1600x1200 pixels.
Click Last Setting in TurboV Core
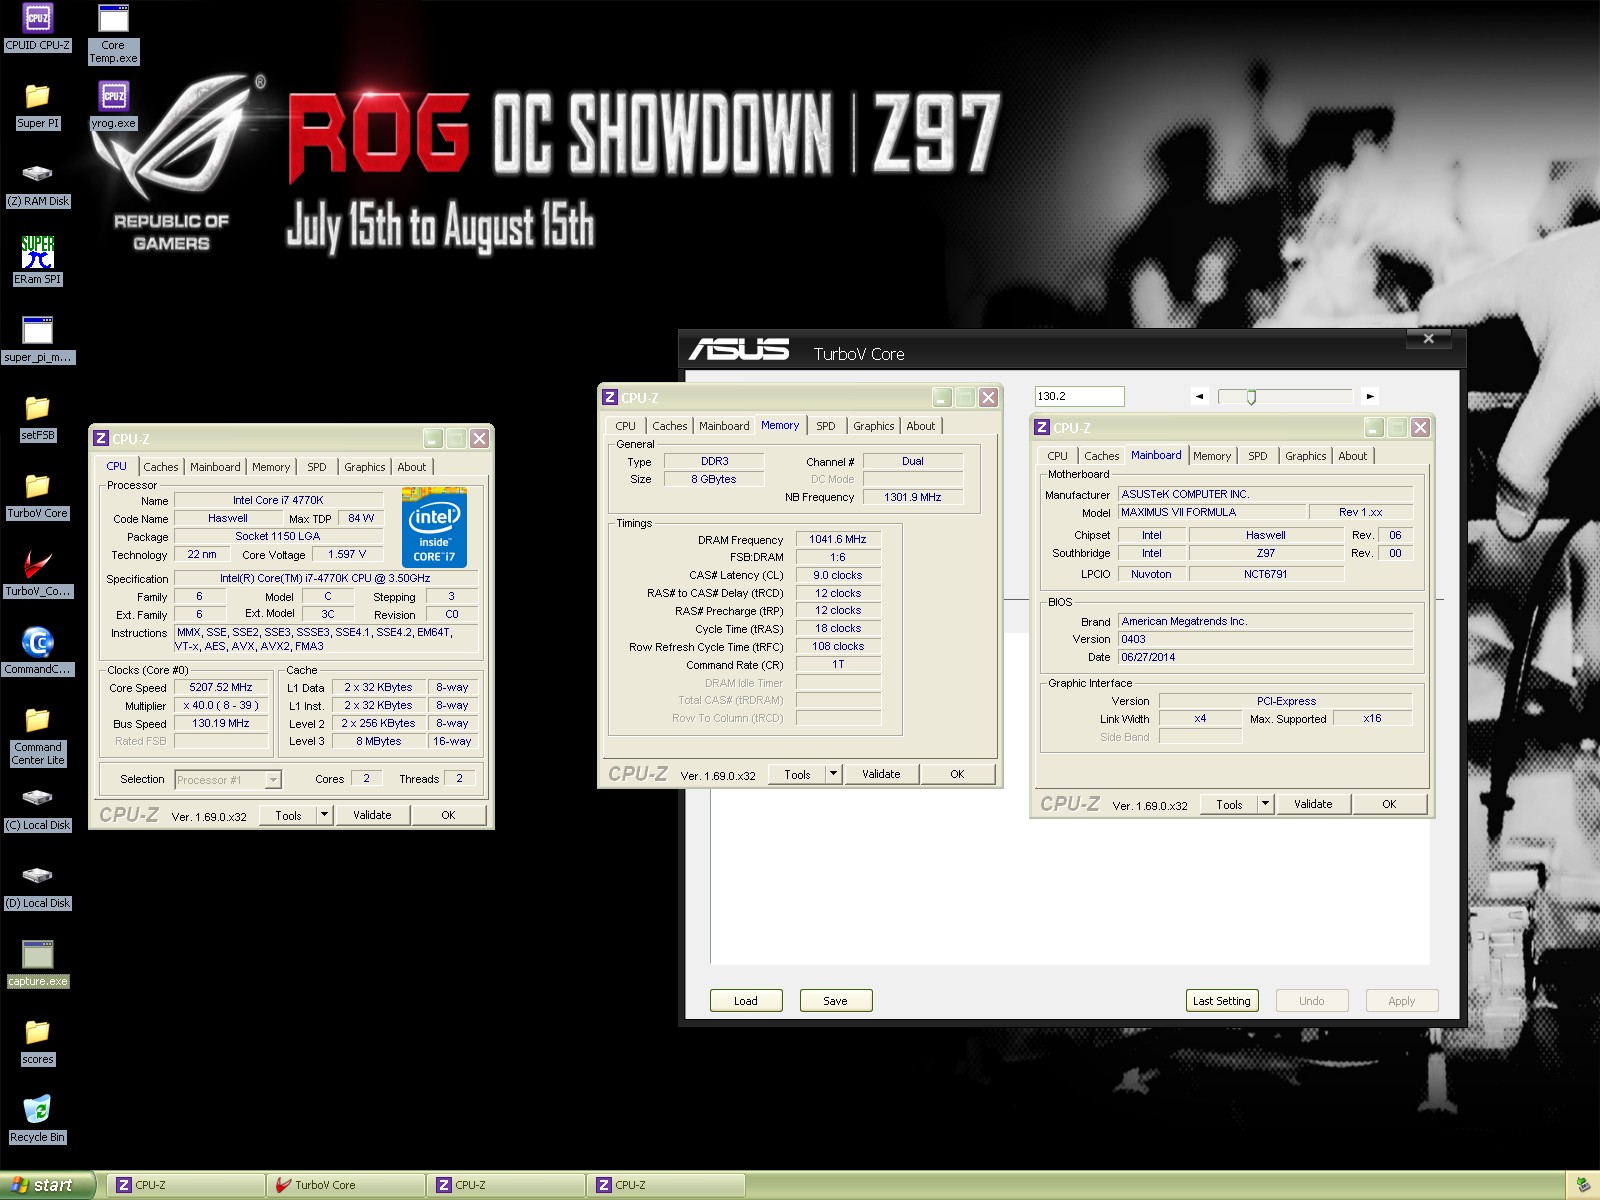(1221, 1001)
